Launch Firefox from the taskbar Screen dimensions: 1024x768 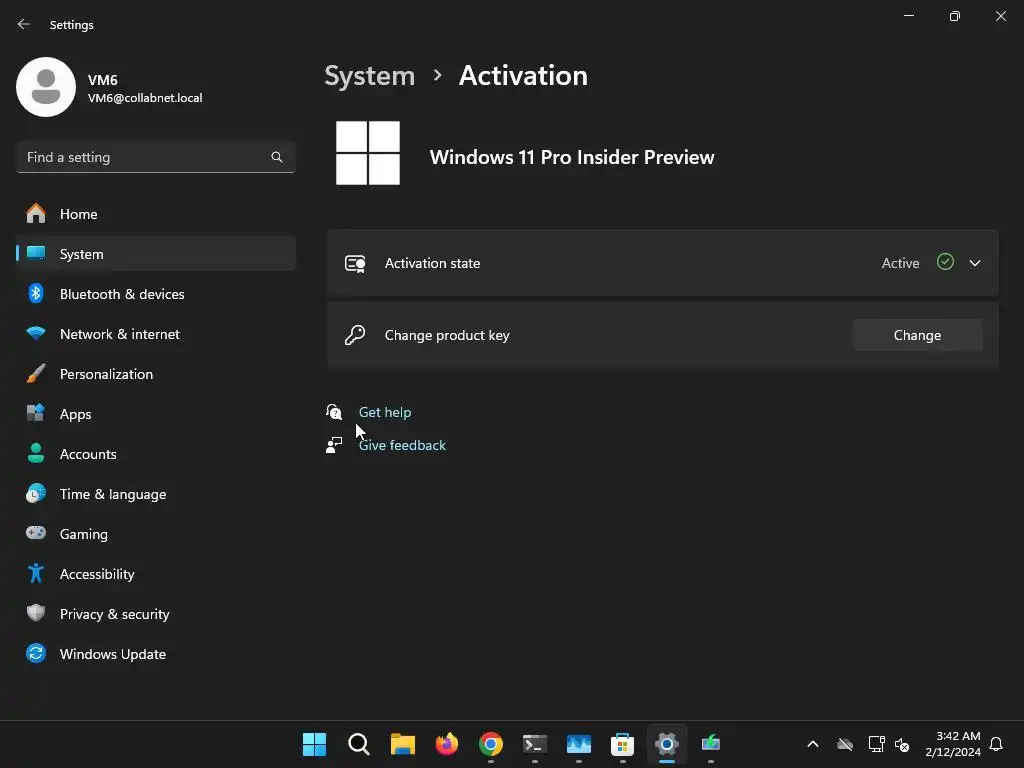447,744
